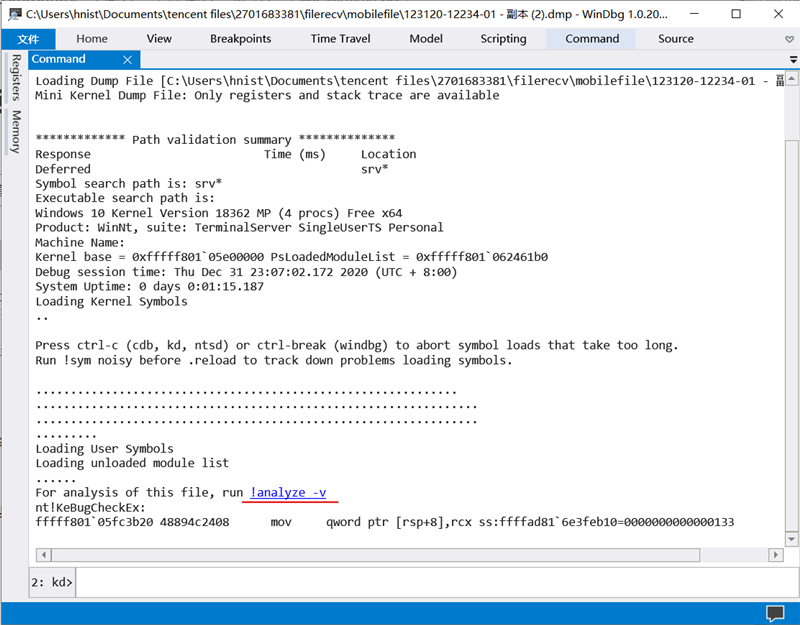Click the 'System Uptime: 0 days 0:01:15.187' line
The image size is (800, 625).
coord(149,287)
